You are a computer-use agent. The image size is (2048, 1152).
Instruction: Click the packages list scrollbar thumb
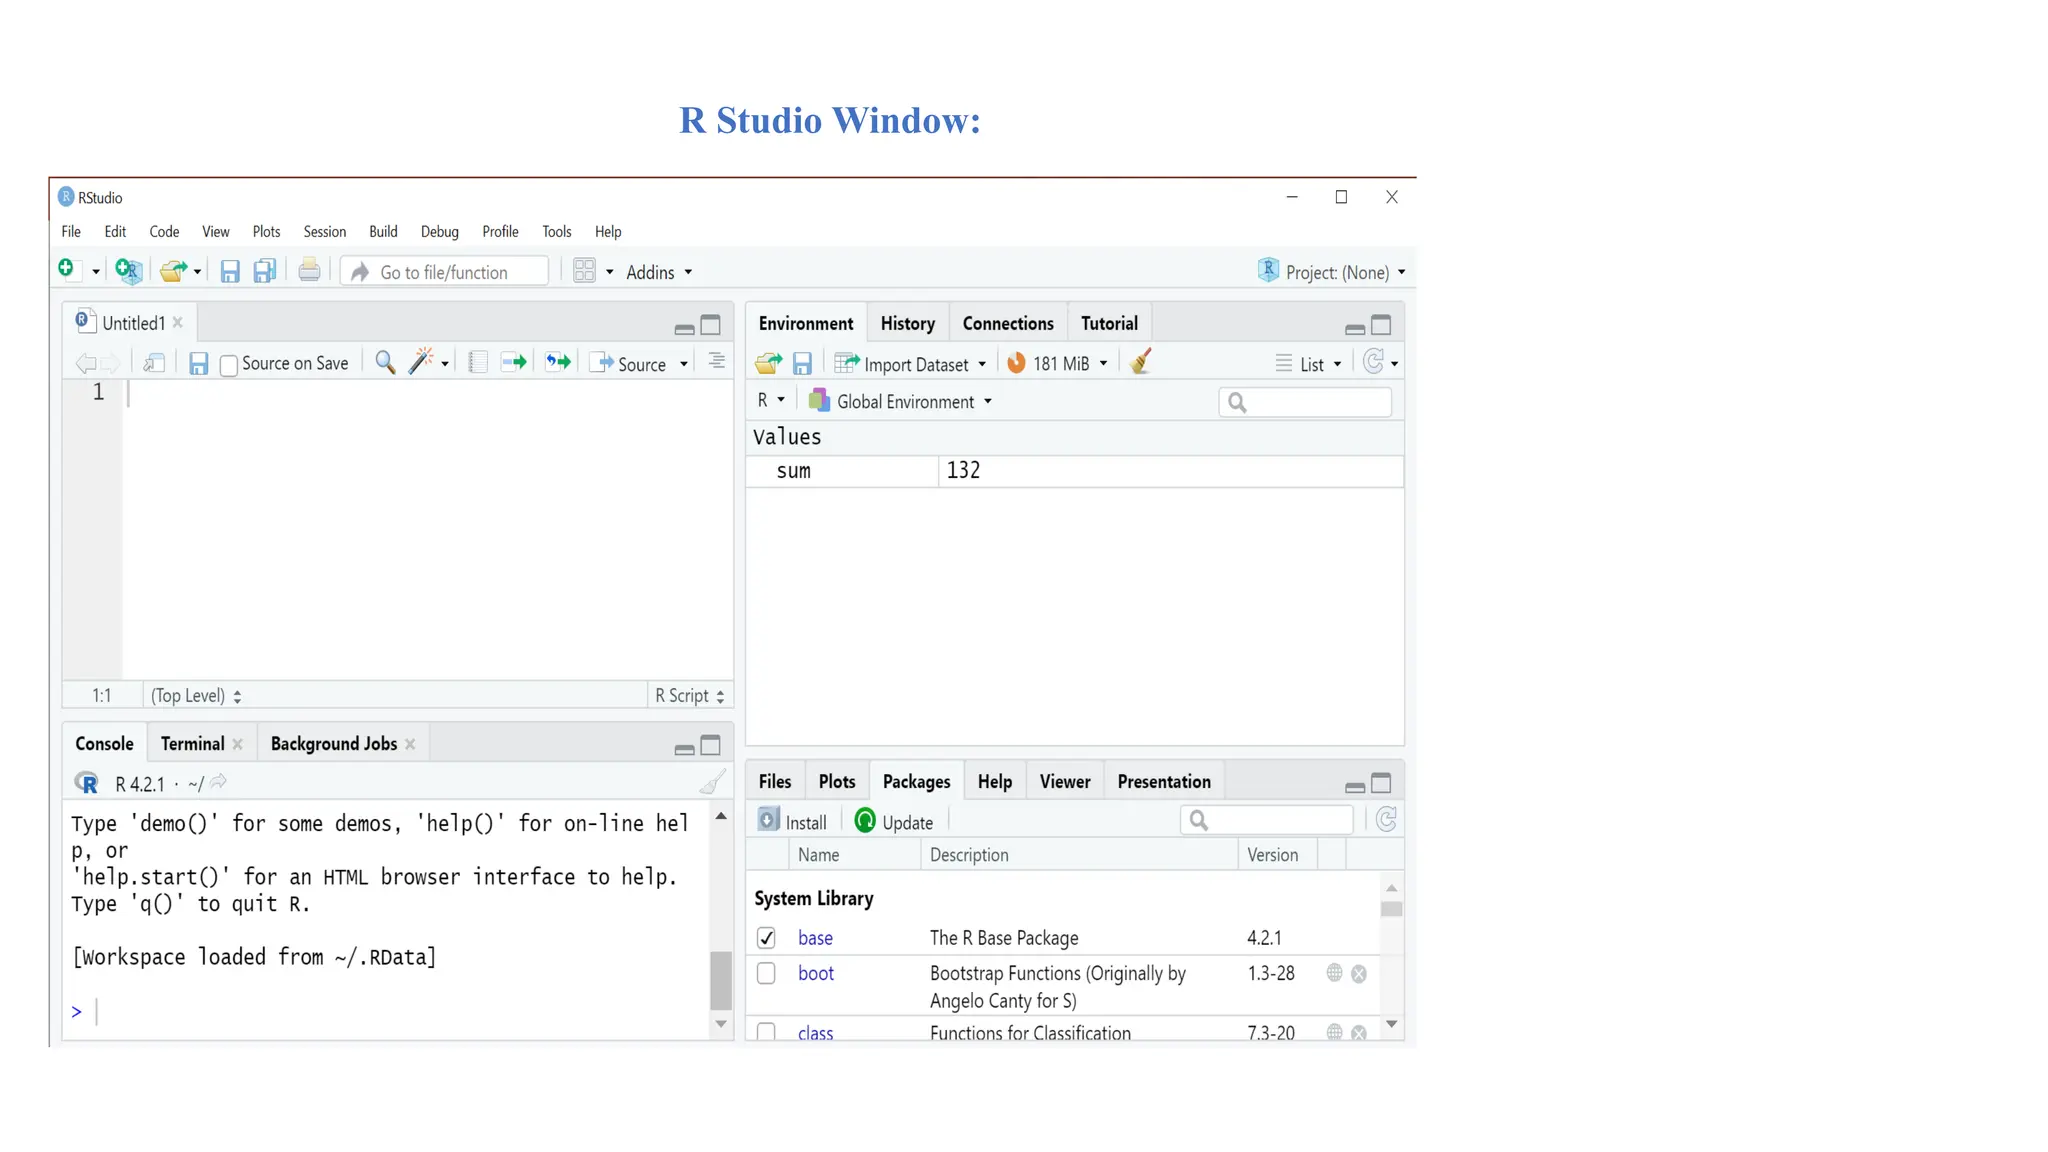[1391, 909]
